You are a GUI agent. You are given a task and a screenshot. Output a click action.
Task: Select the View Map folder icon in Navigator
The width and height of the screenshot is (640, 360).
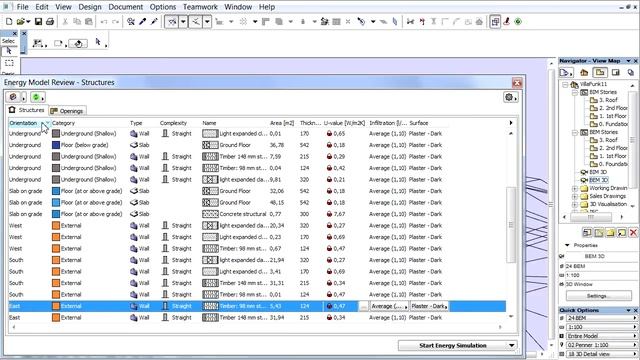coord(600,73)
